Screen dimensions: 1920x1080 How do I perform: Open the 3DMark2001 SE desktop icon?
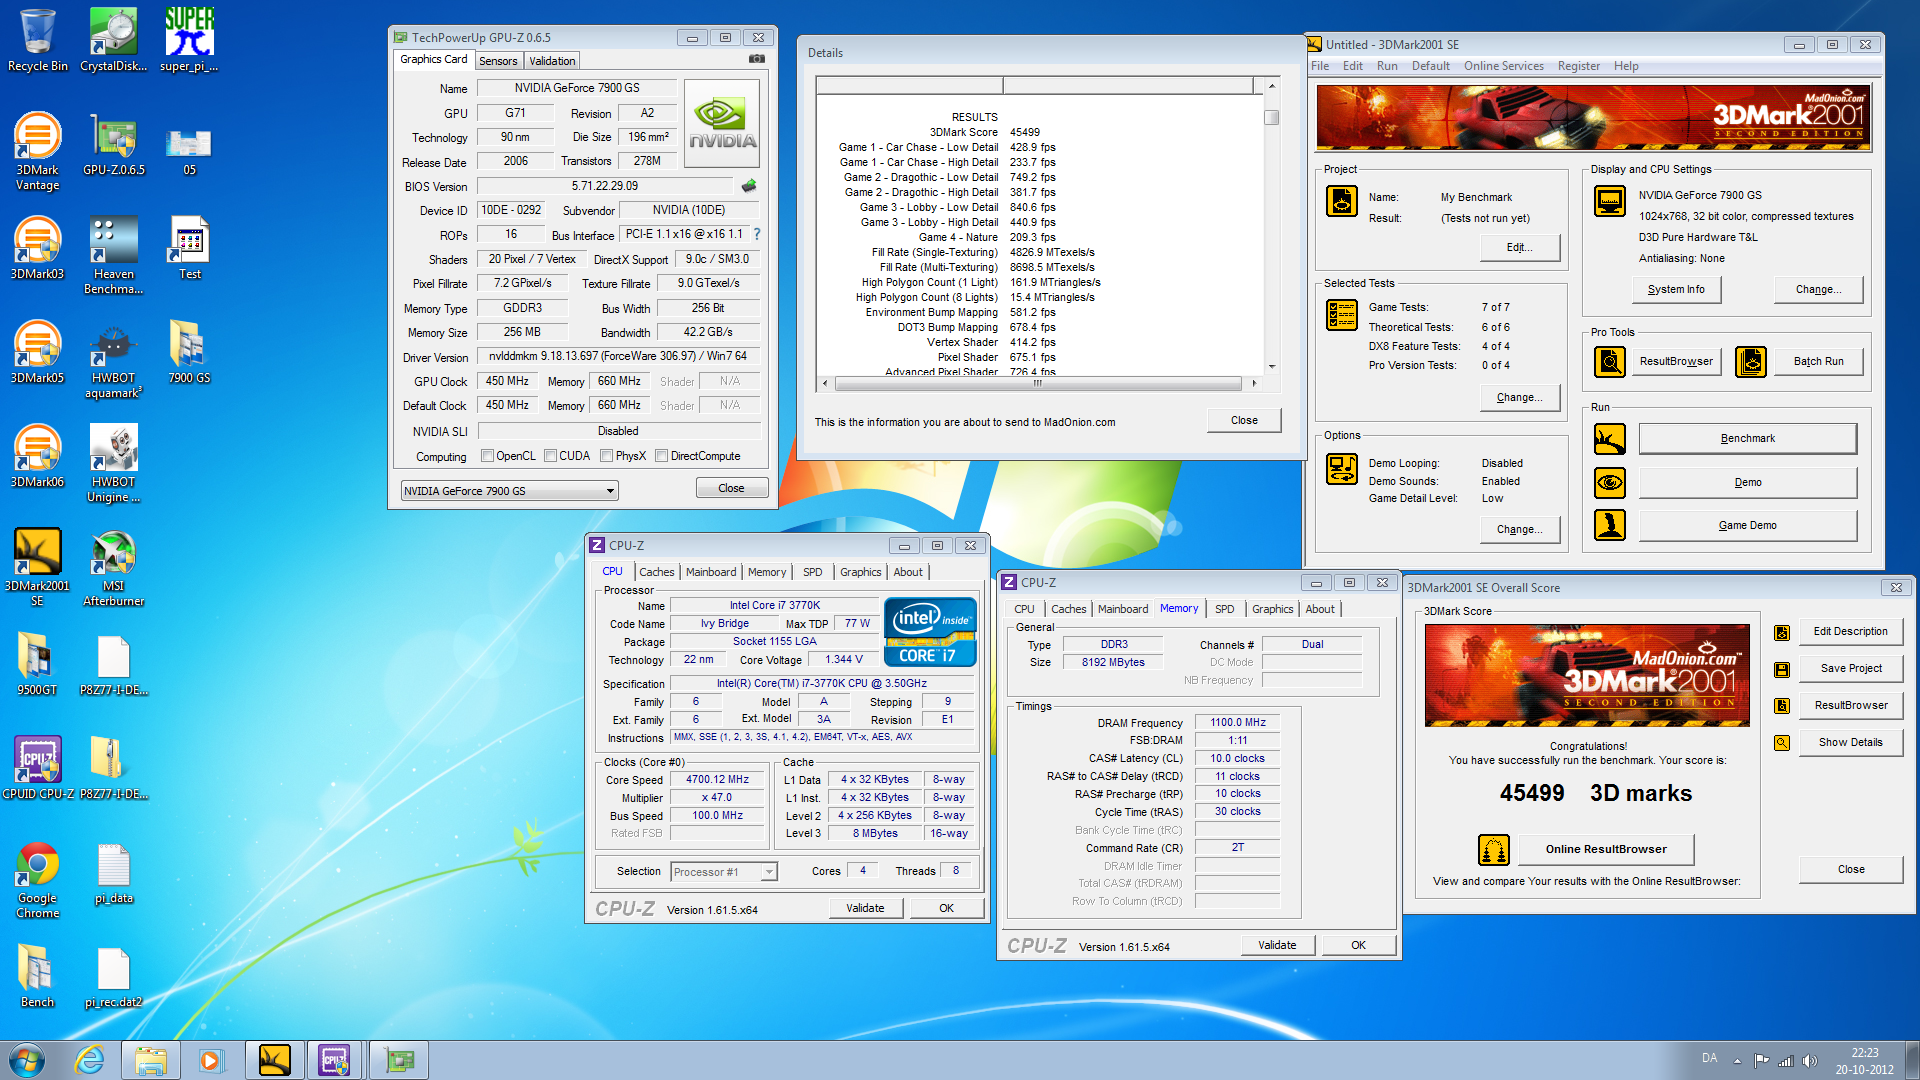37,567
